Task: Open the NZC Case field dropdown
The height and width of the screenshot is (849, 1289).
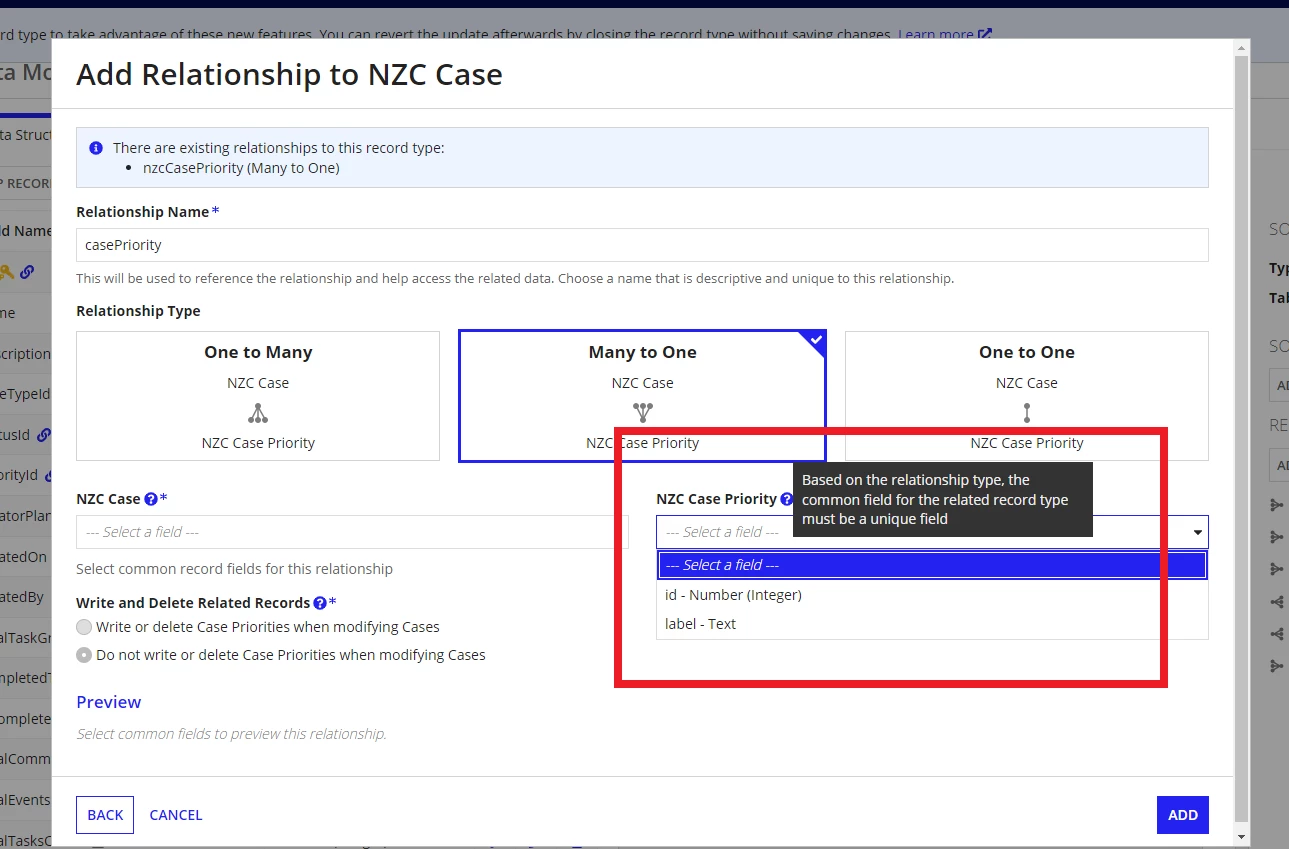Action: [x=352, y=532]
